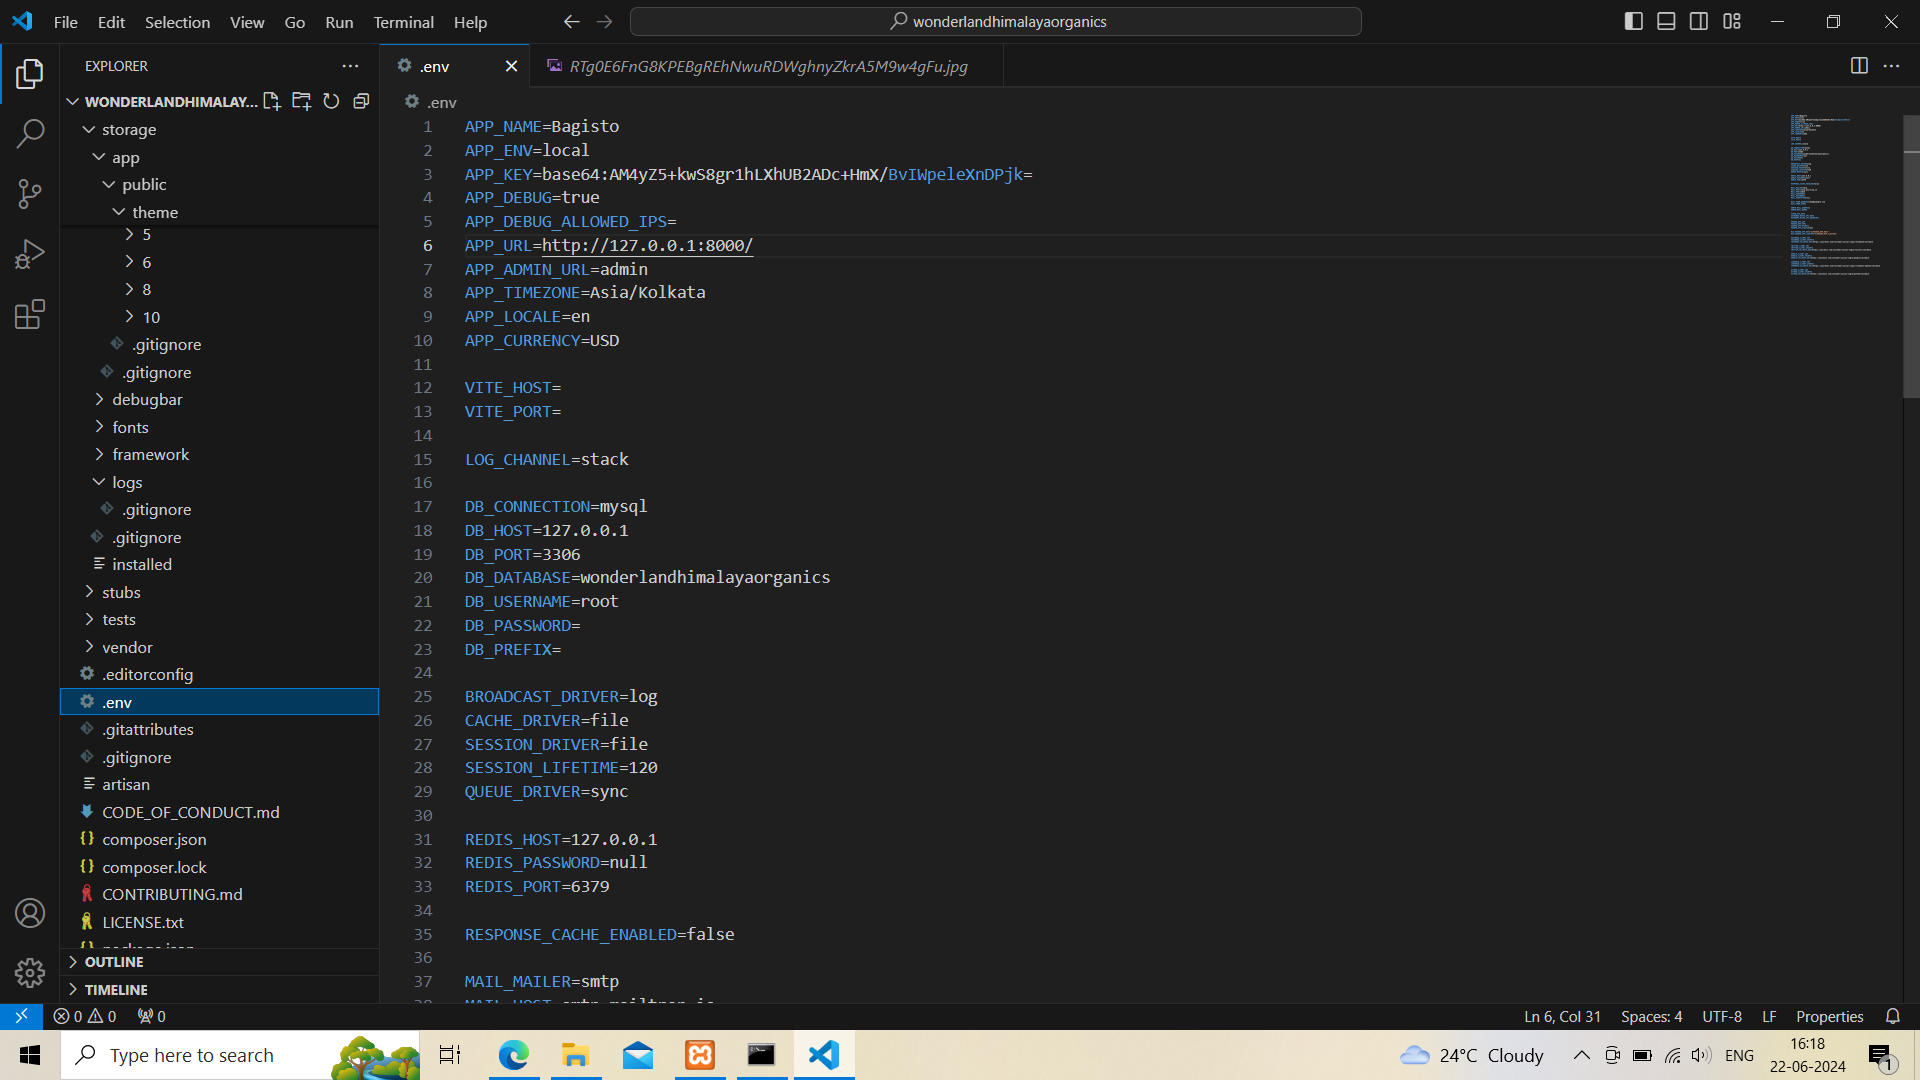Open the Extensions view
This screenshot has width=1920, height=1080.
point(30,314)
